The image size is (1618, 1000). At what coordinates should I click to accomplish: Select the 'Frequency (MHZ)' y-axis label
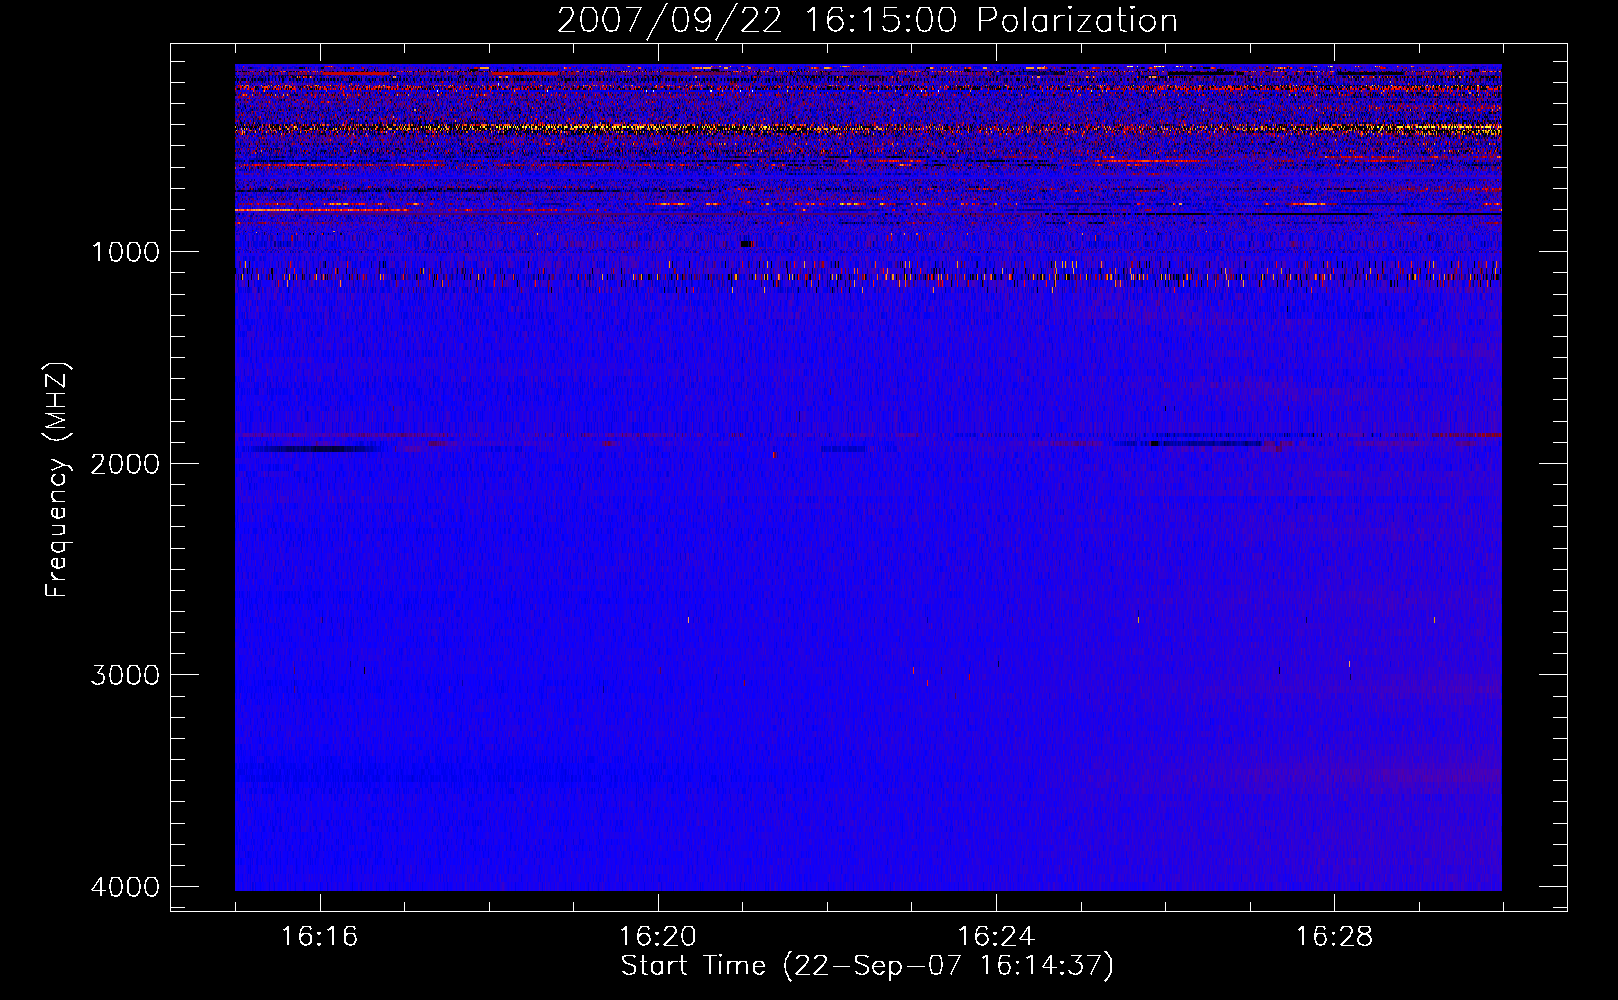57,480
